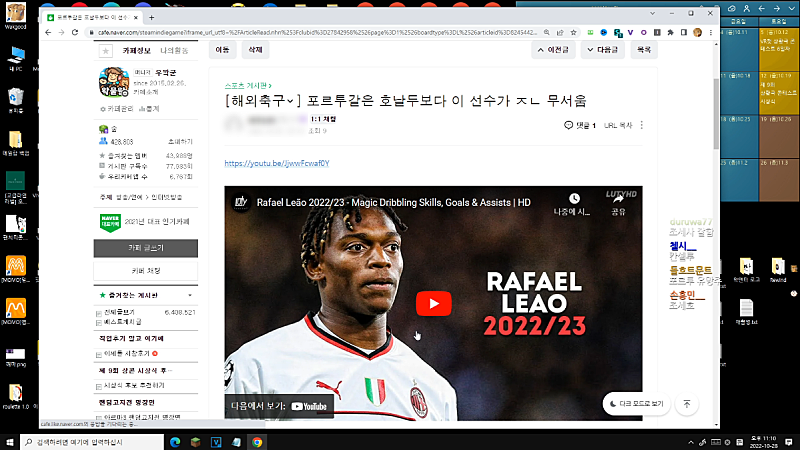Open the extensions puzzle piece icon
800x450 pixels.
pyautogui.click(x=670, y=32)
